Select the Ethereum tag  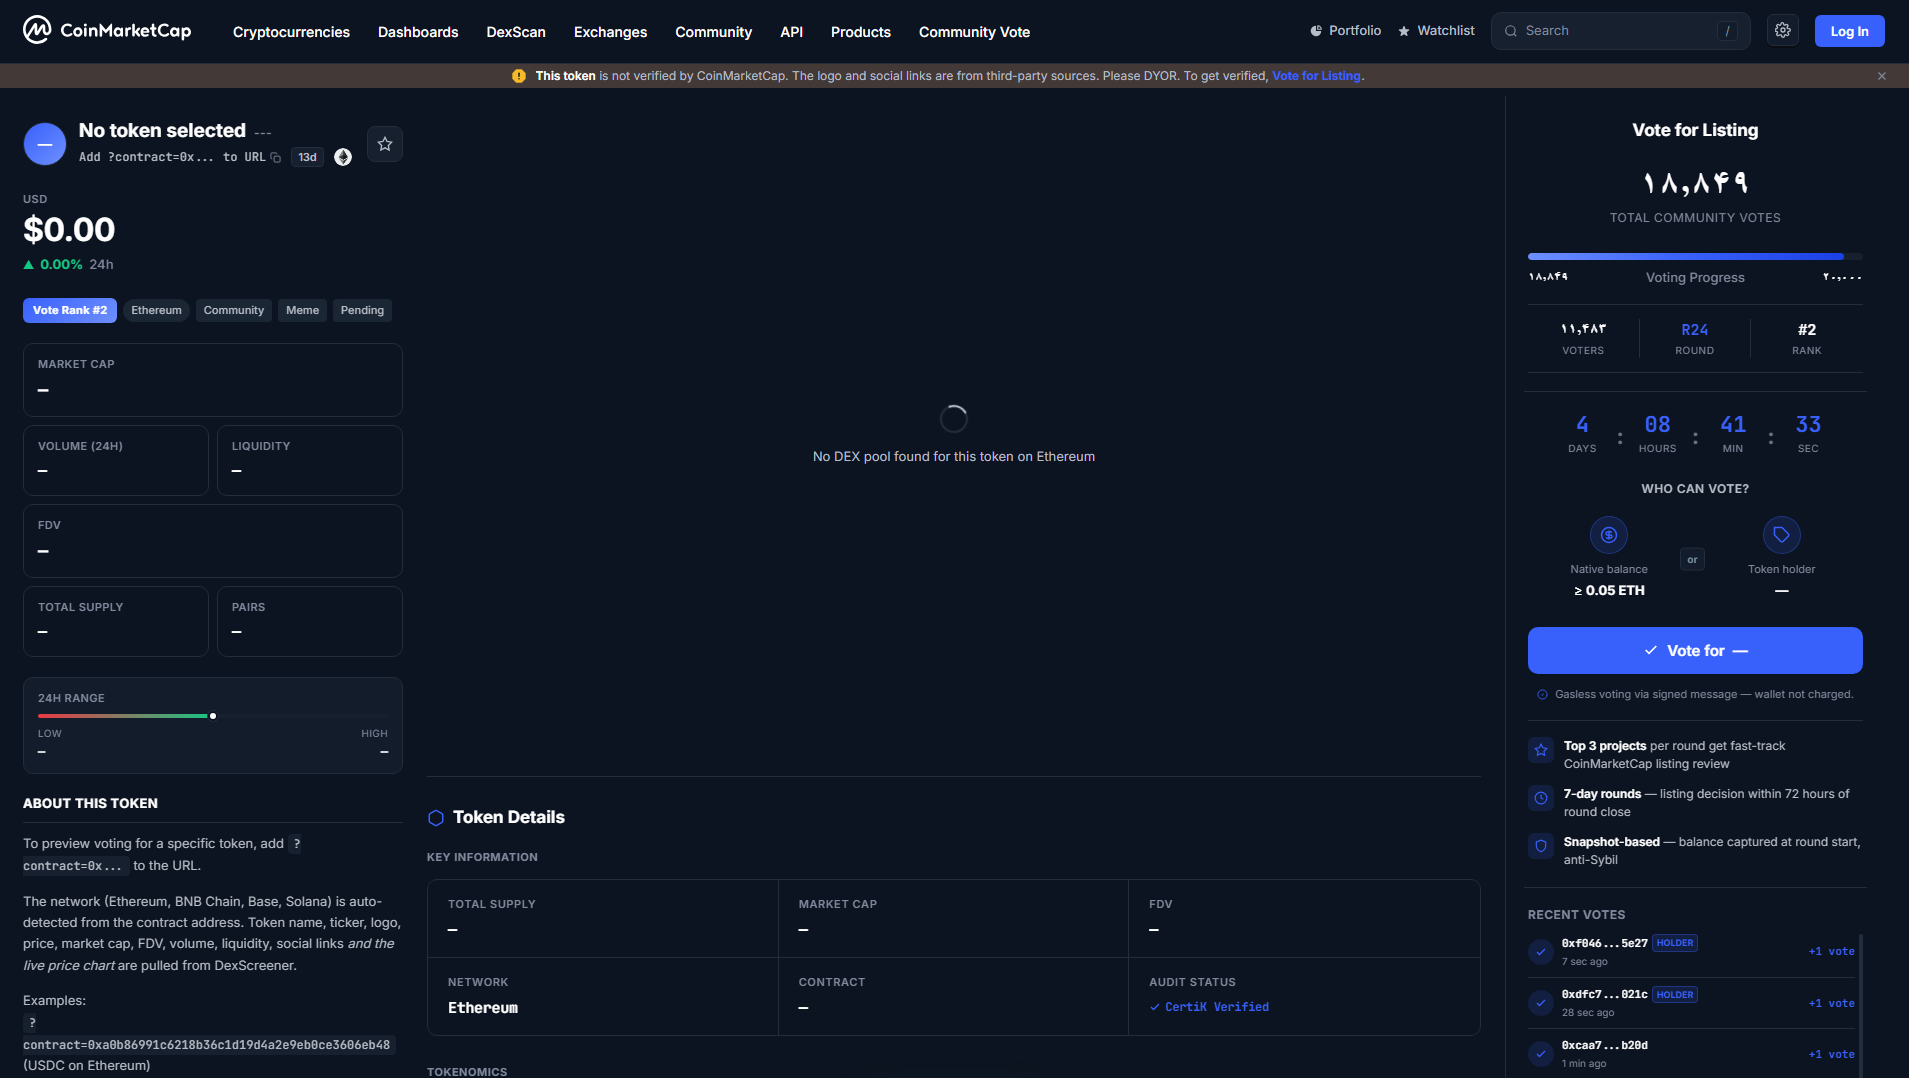tap(157, 311)
